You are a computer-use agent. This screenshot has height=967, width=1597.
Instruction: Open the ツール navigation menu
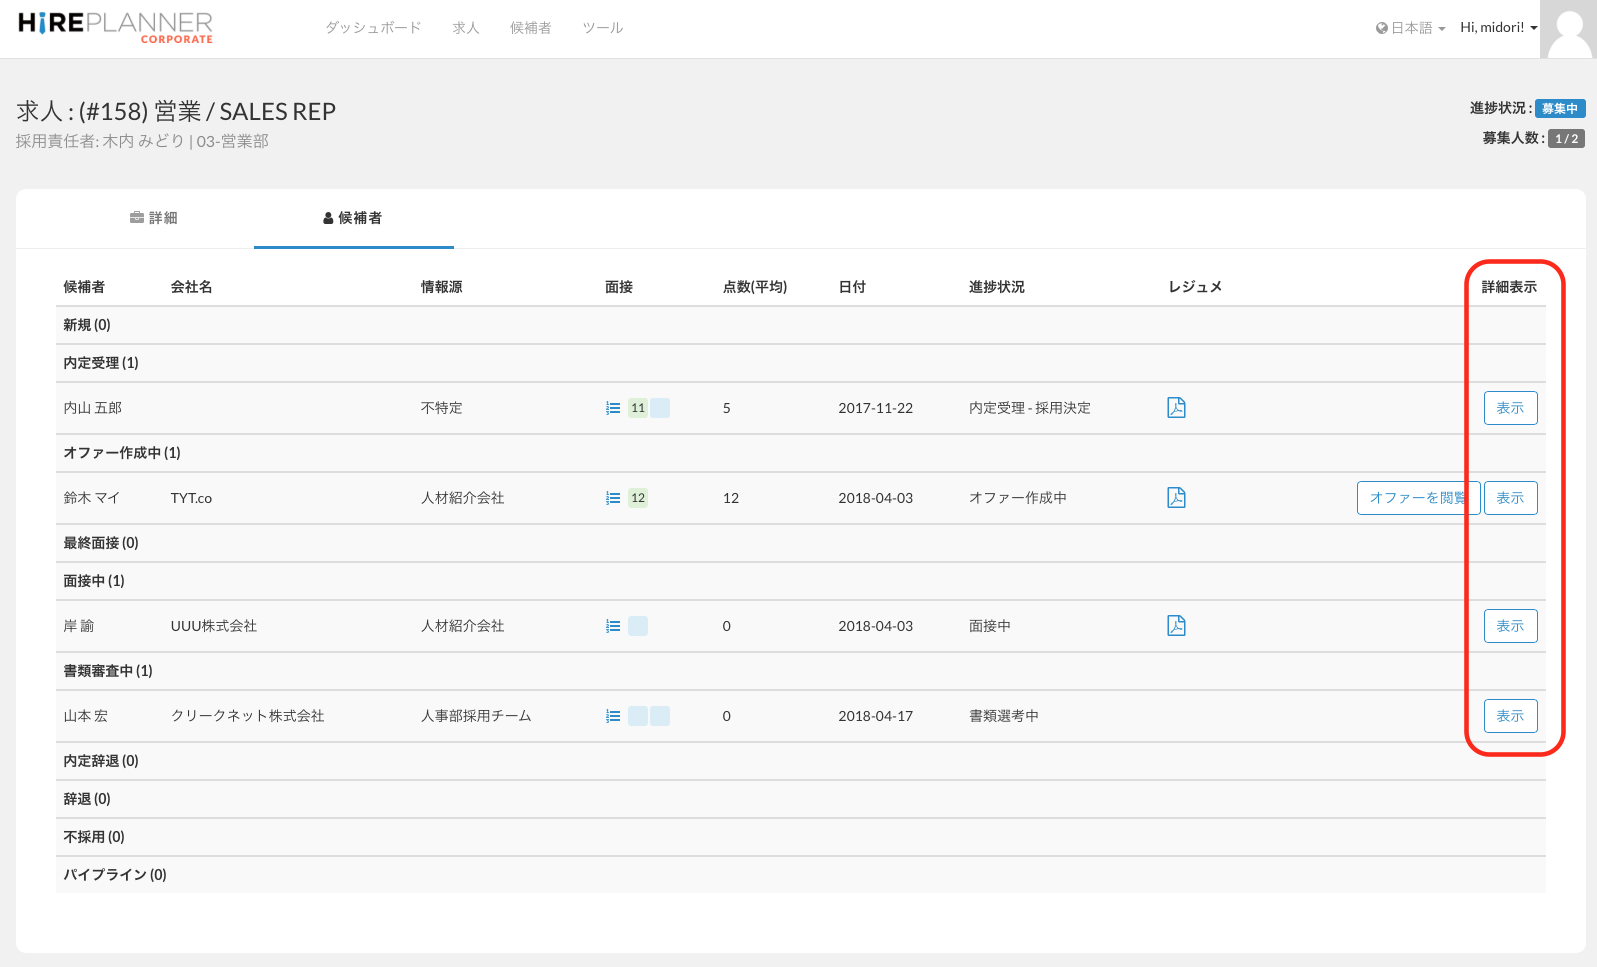602,28
